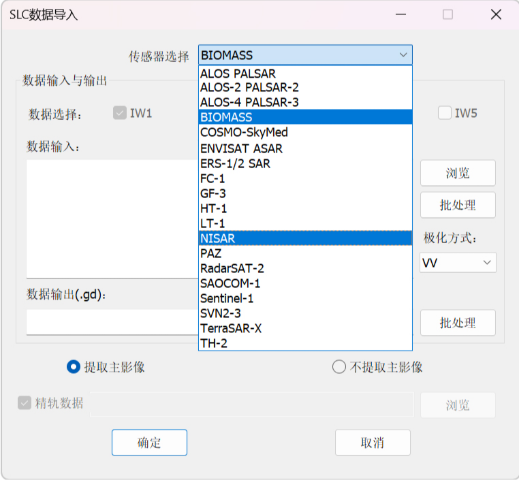The image size is (519, 480).
Task: Open the 极化方式 VV polarization dropdown
Action: point(458,263)
